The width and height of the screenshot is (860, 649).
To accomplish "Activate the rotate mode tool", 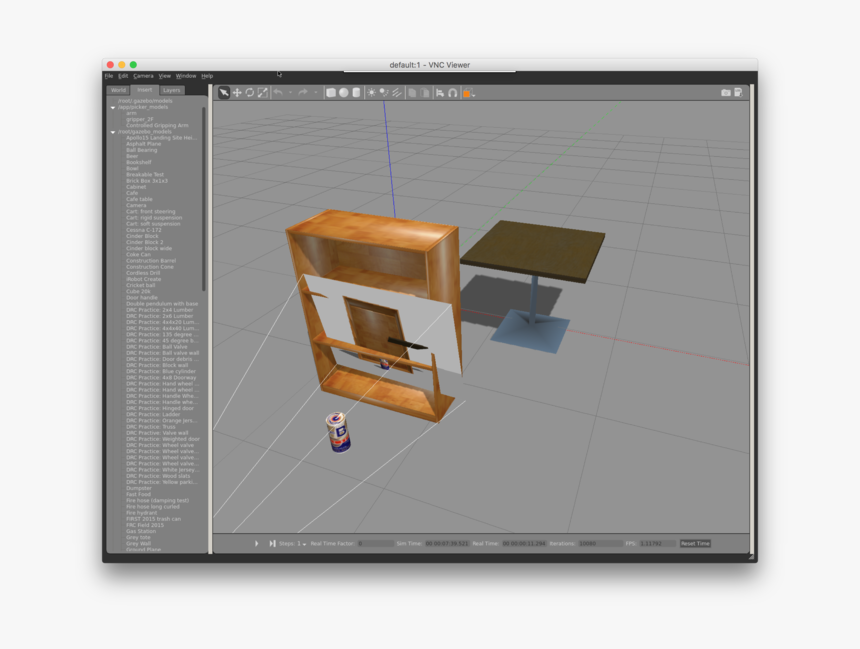I will 249,93.
